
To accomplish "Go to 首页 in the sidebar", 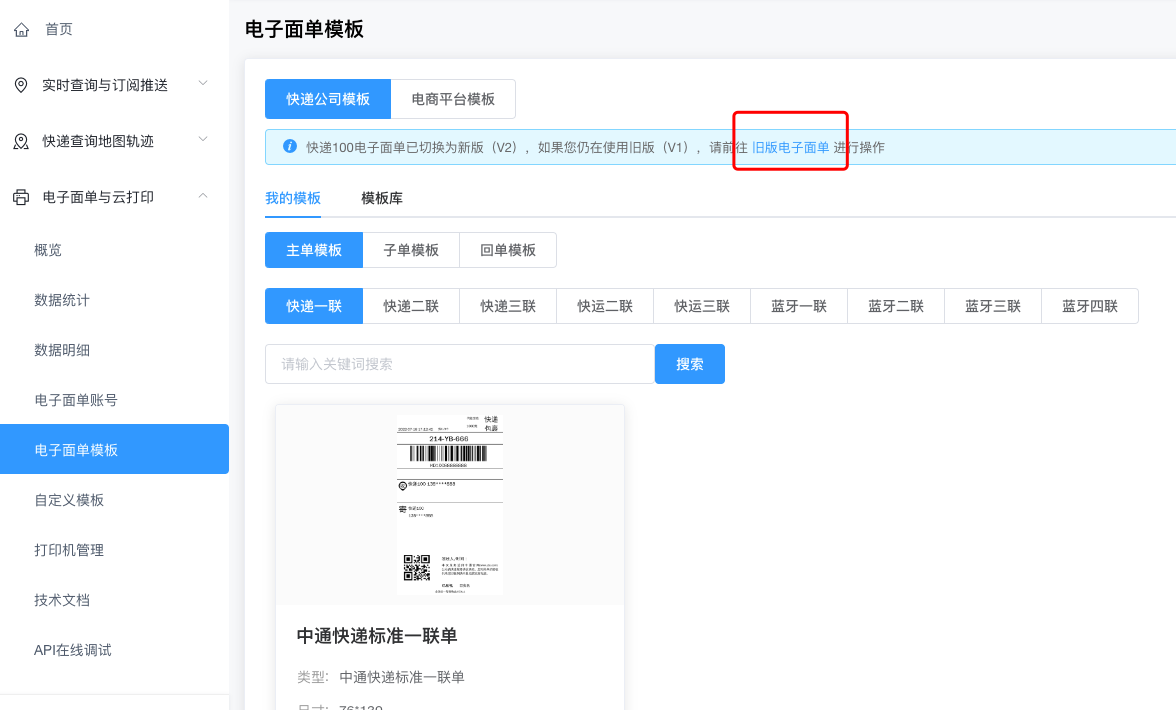I will (58, 29).
